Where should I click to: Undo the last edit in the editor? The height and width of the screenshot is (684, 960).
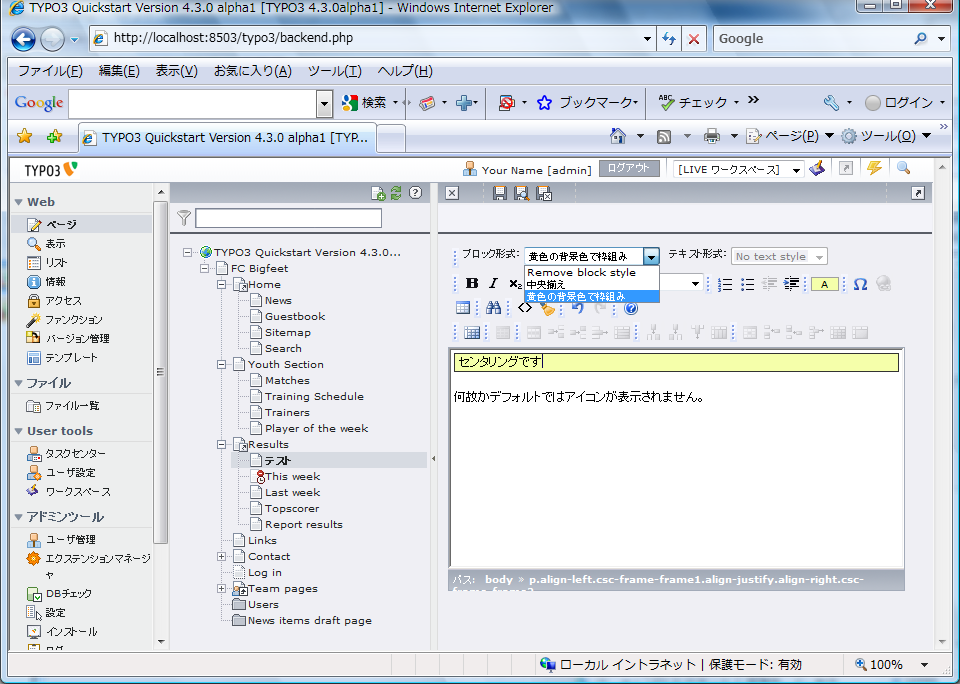(x=577, y=309)
